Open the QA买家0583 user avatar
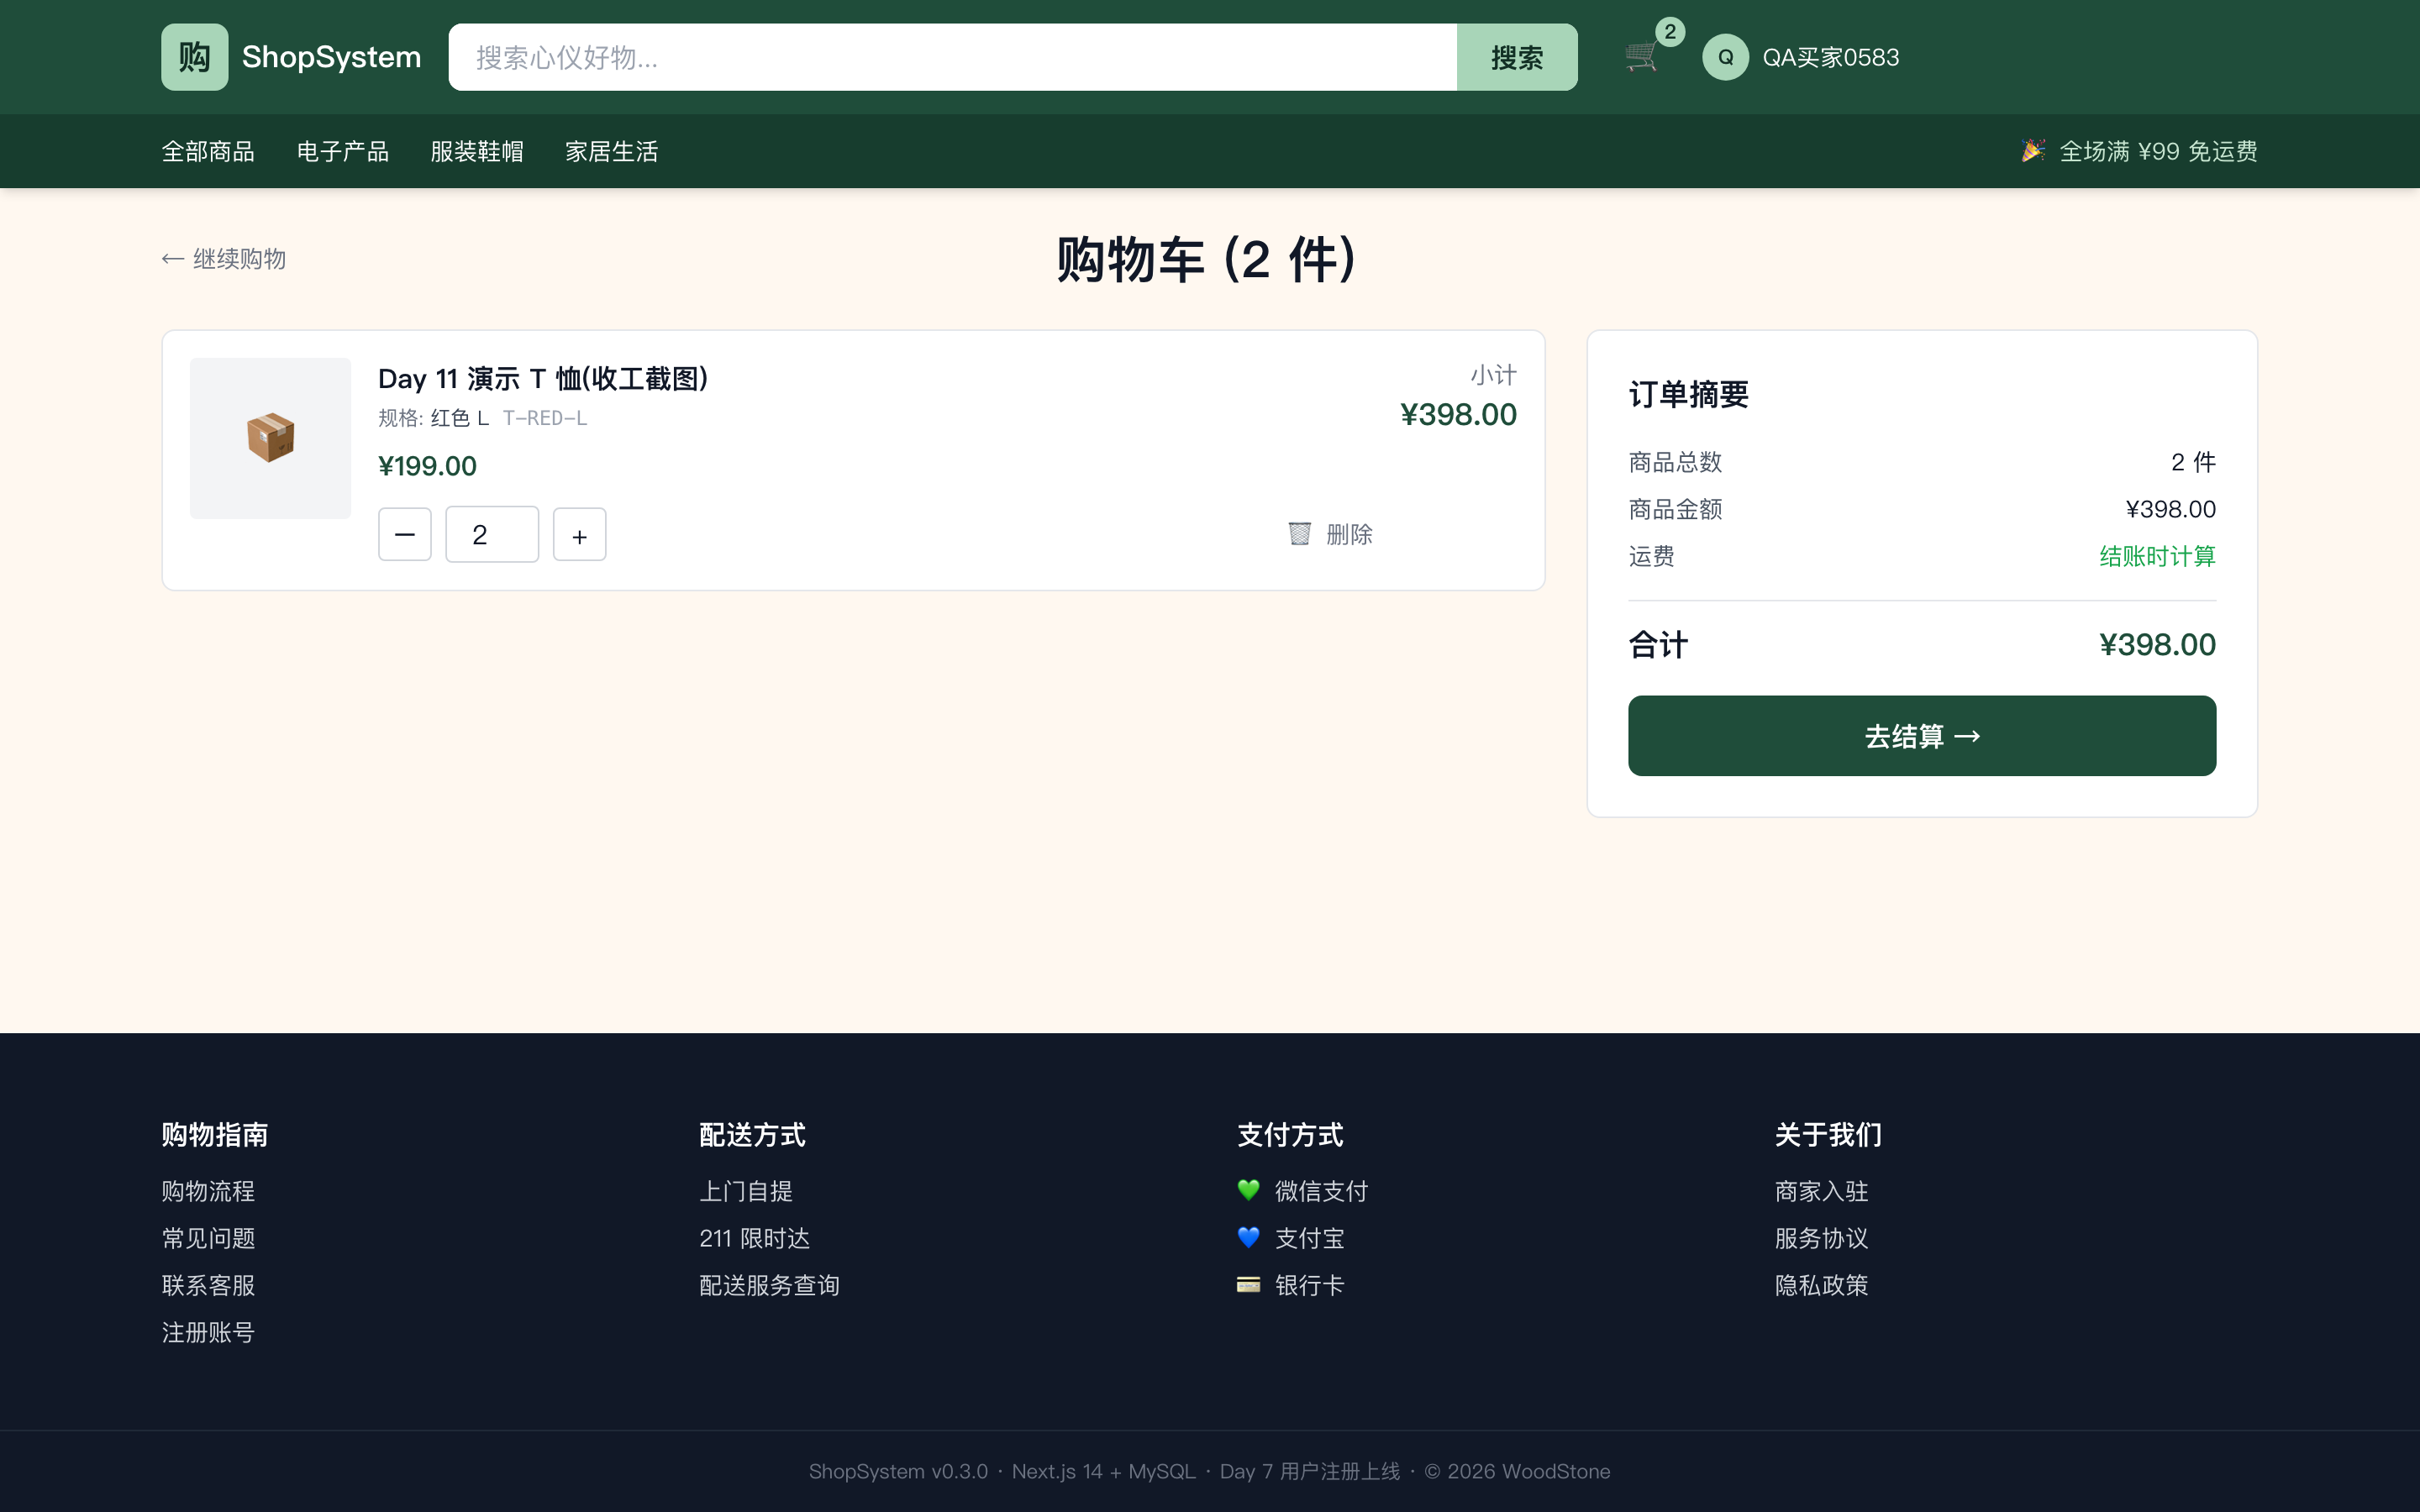Viewport: 2420px width, 1512px height. (x=1725, y=57)
